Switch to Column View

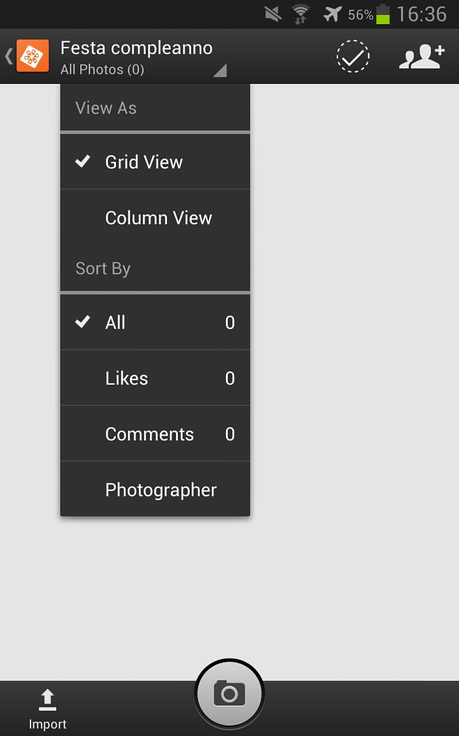(x=155, y=218)
